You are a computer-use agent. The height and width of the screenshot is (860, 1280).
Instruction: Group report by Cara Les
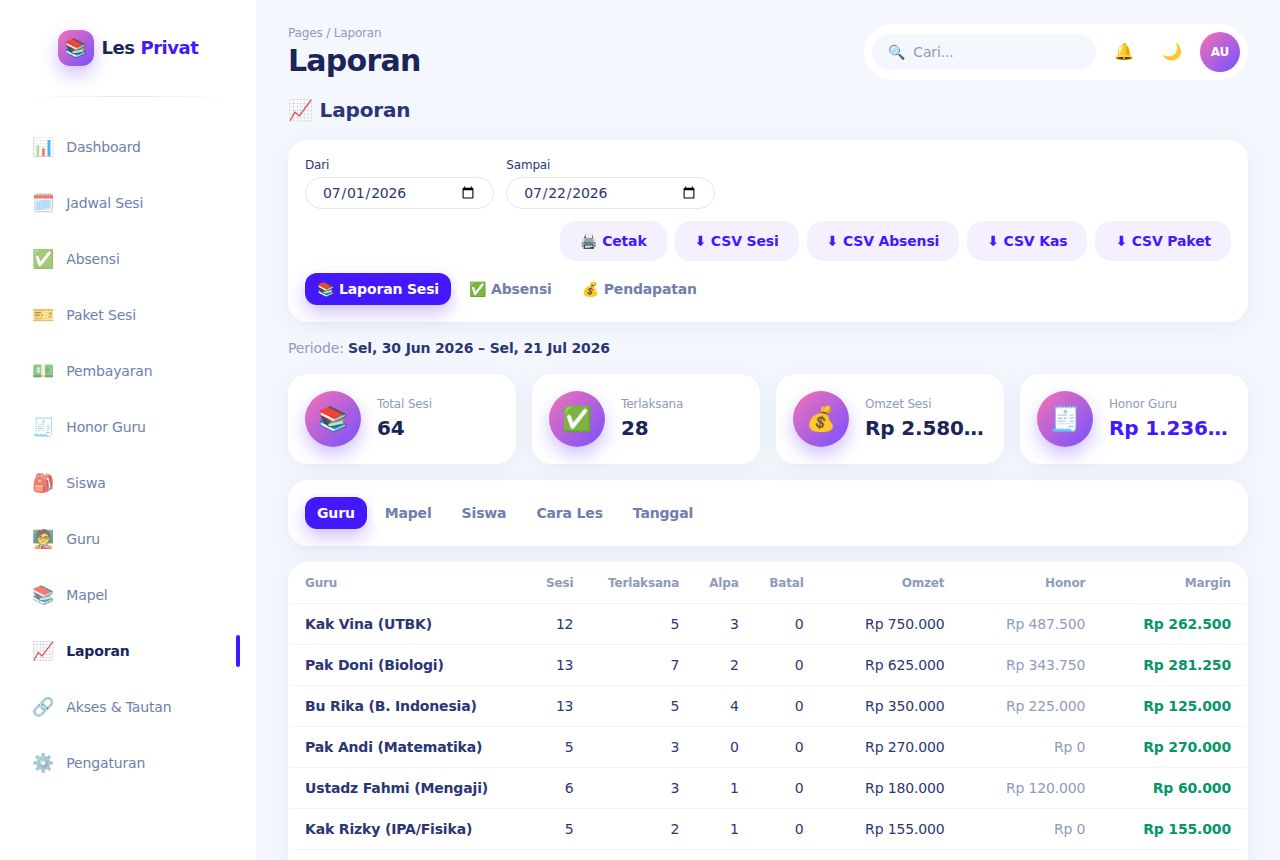coord(570,513)
